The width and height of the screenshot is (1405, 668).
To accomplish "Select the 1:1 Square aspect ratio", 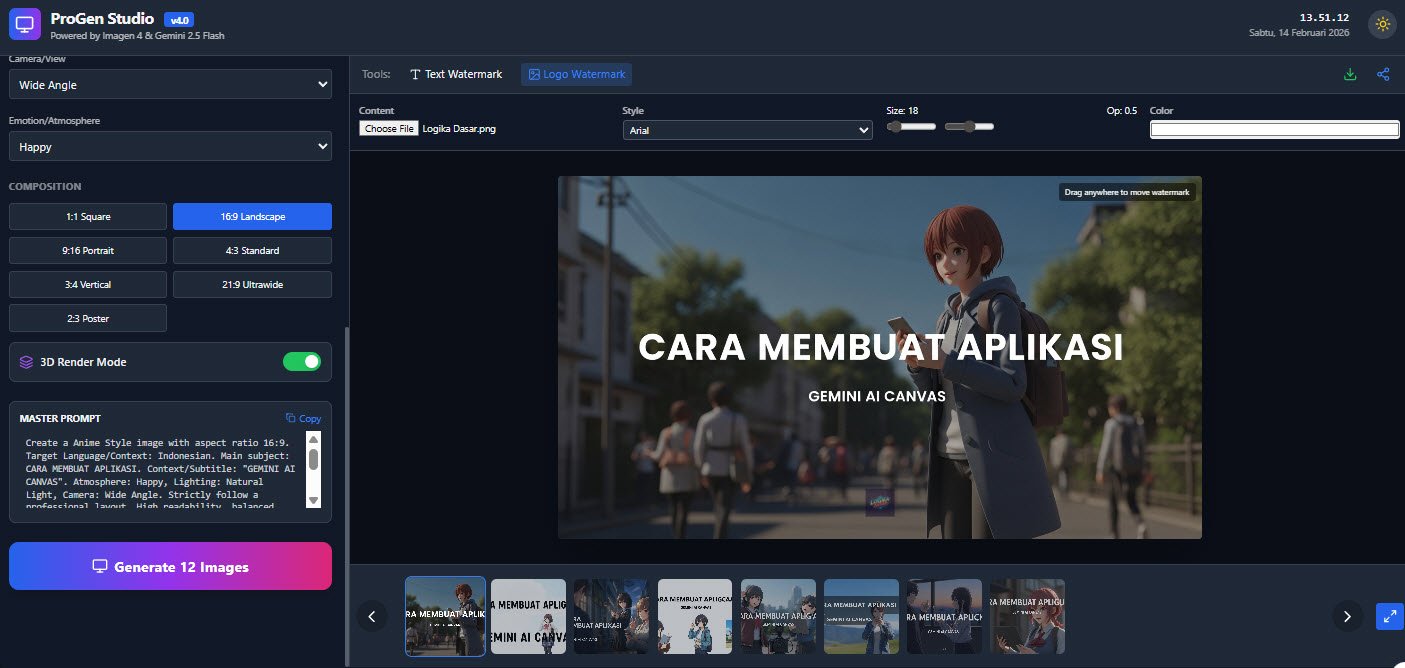I will (x=88, y=217).
